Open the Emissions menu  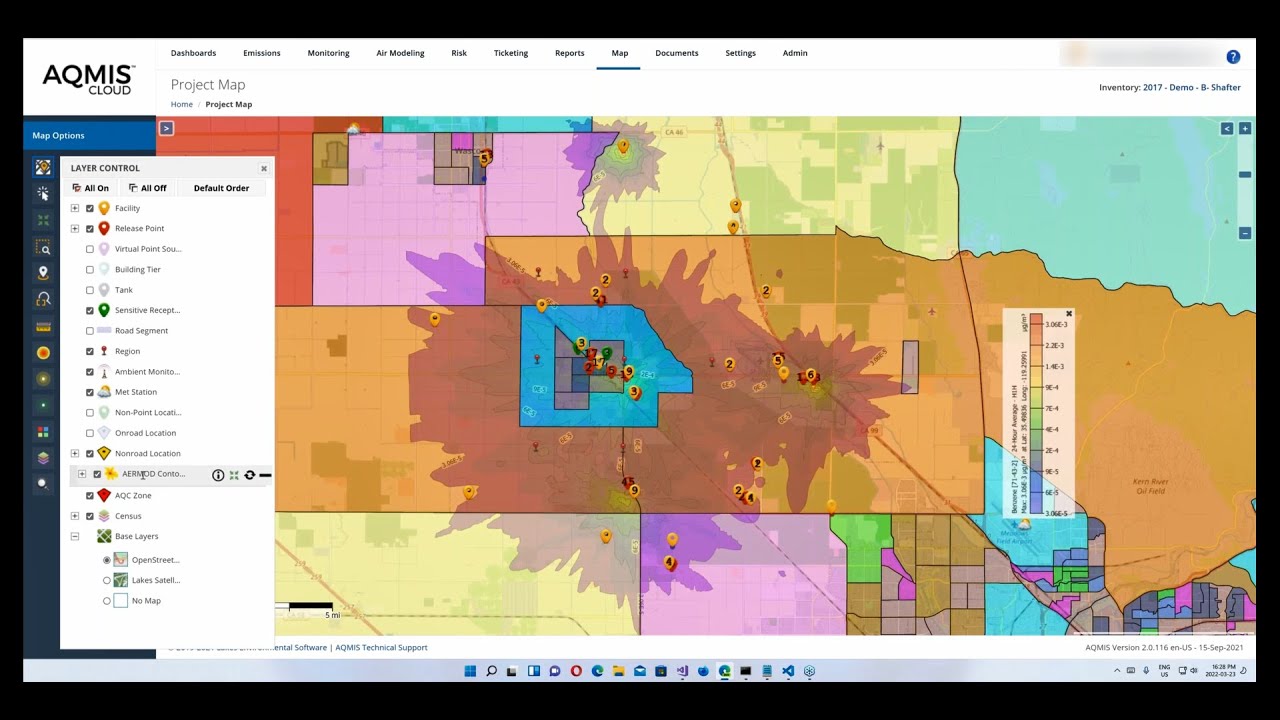[261, 53]
